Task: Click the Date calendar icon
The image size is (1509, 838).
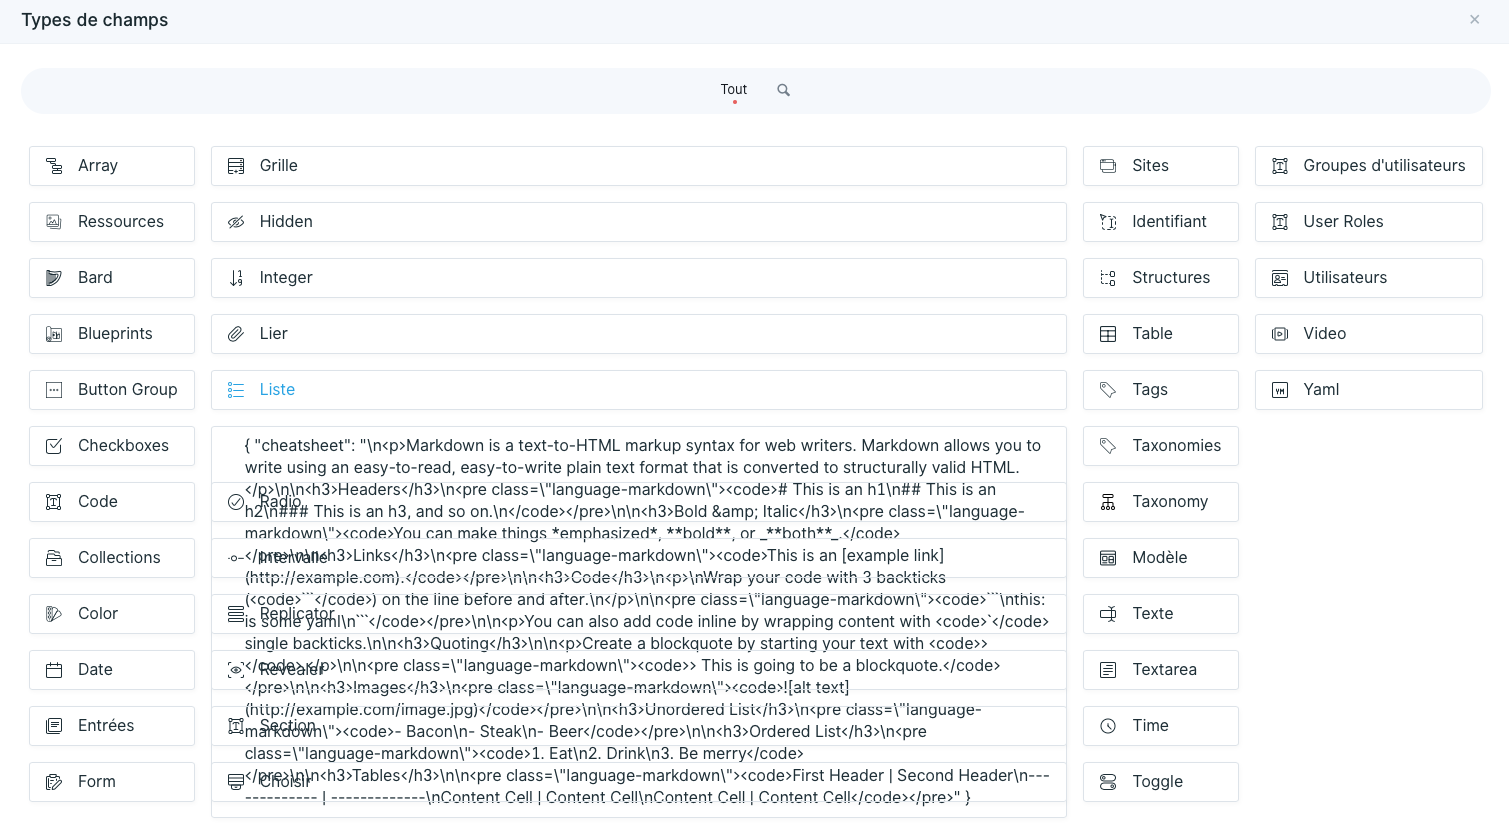Action: click(x=55, y=670)
